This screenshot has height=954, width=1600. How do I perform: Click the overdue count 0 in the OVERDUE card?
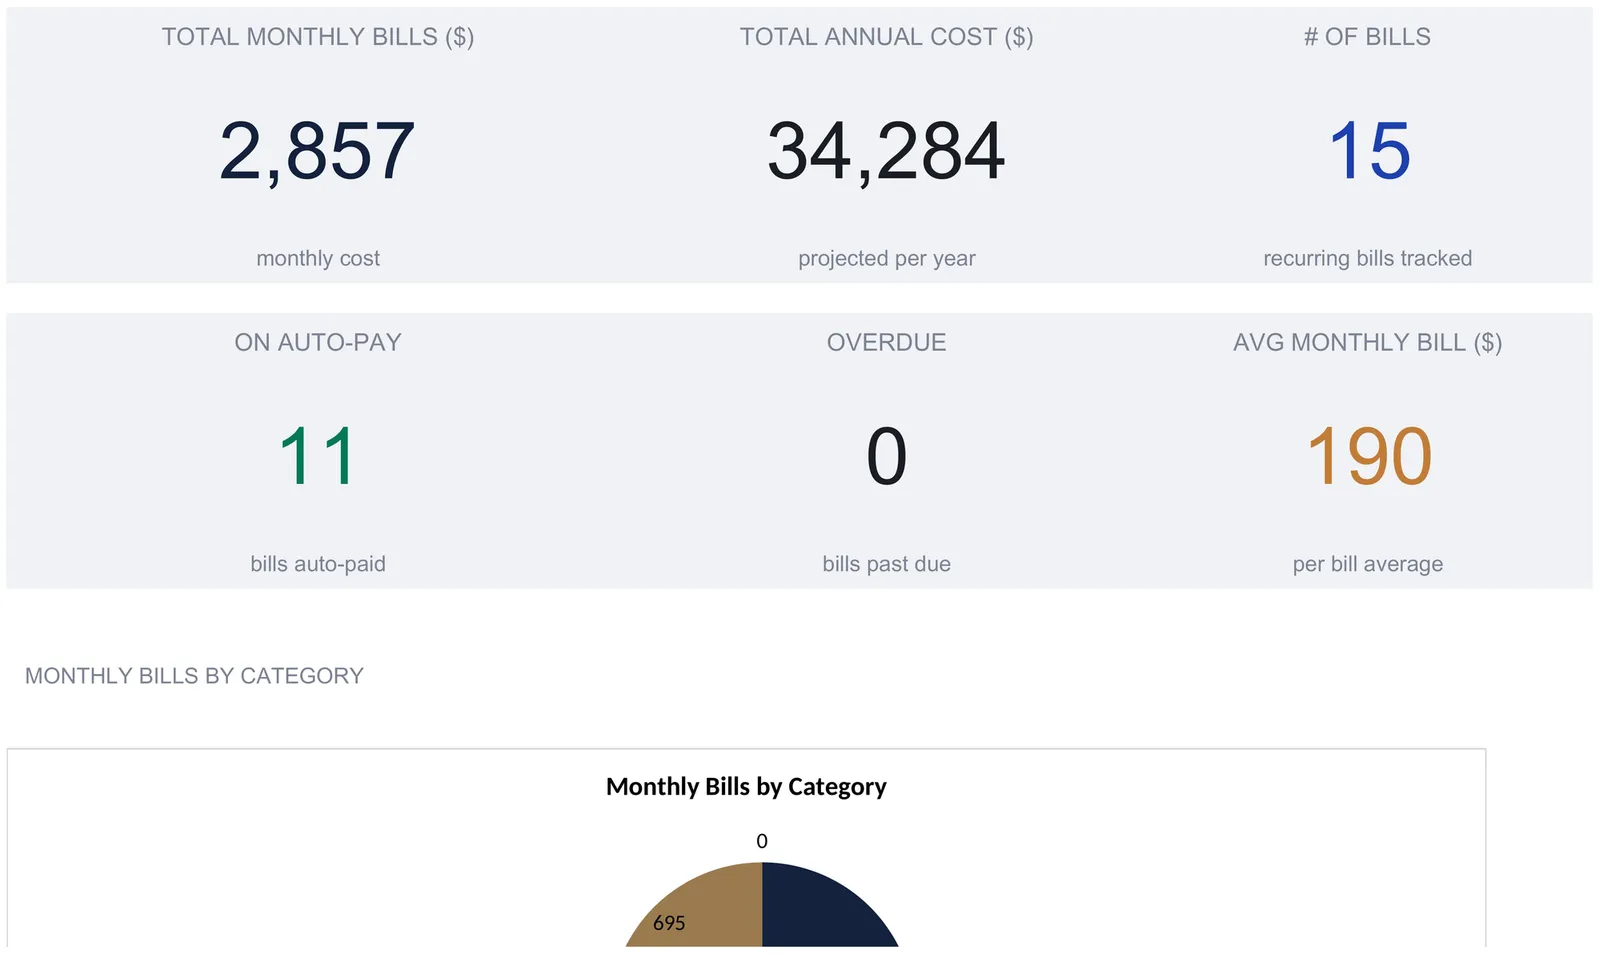(886, 456)
